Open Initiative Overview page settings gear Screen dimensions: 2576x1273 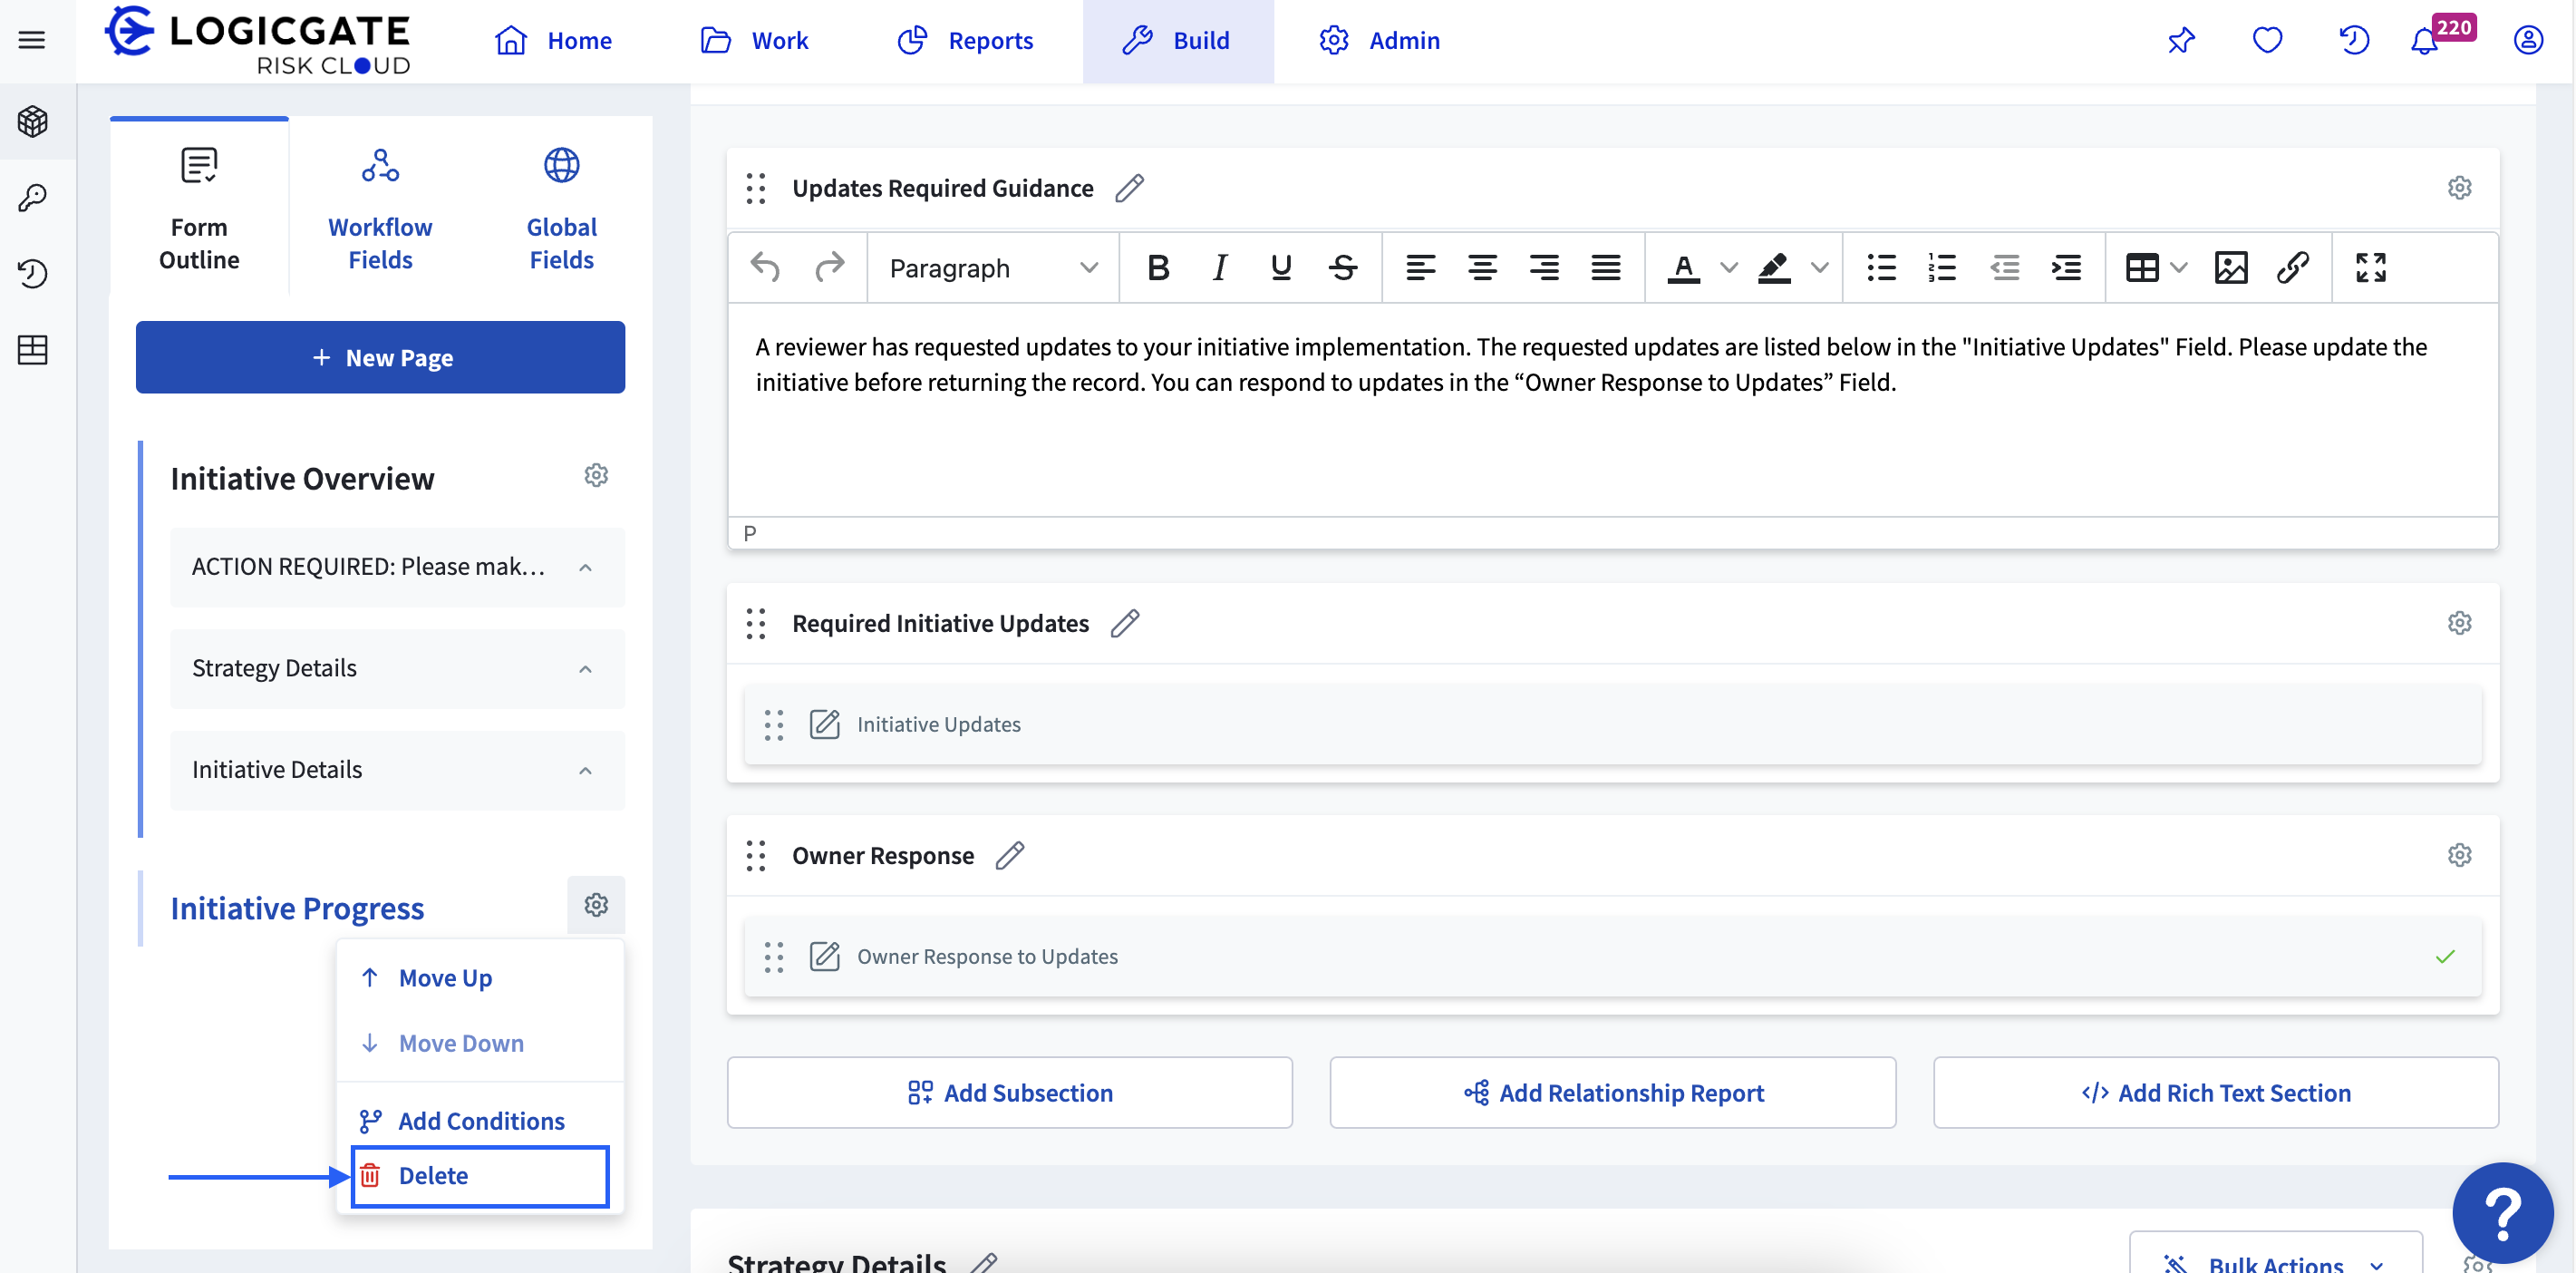[x=596, y=476]
